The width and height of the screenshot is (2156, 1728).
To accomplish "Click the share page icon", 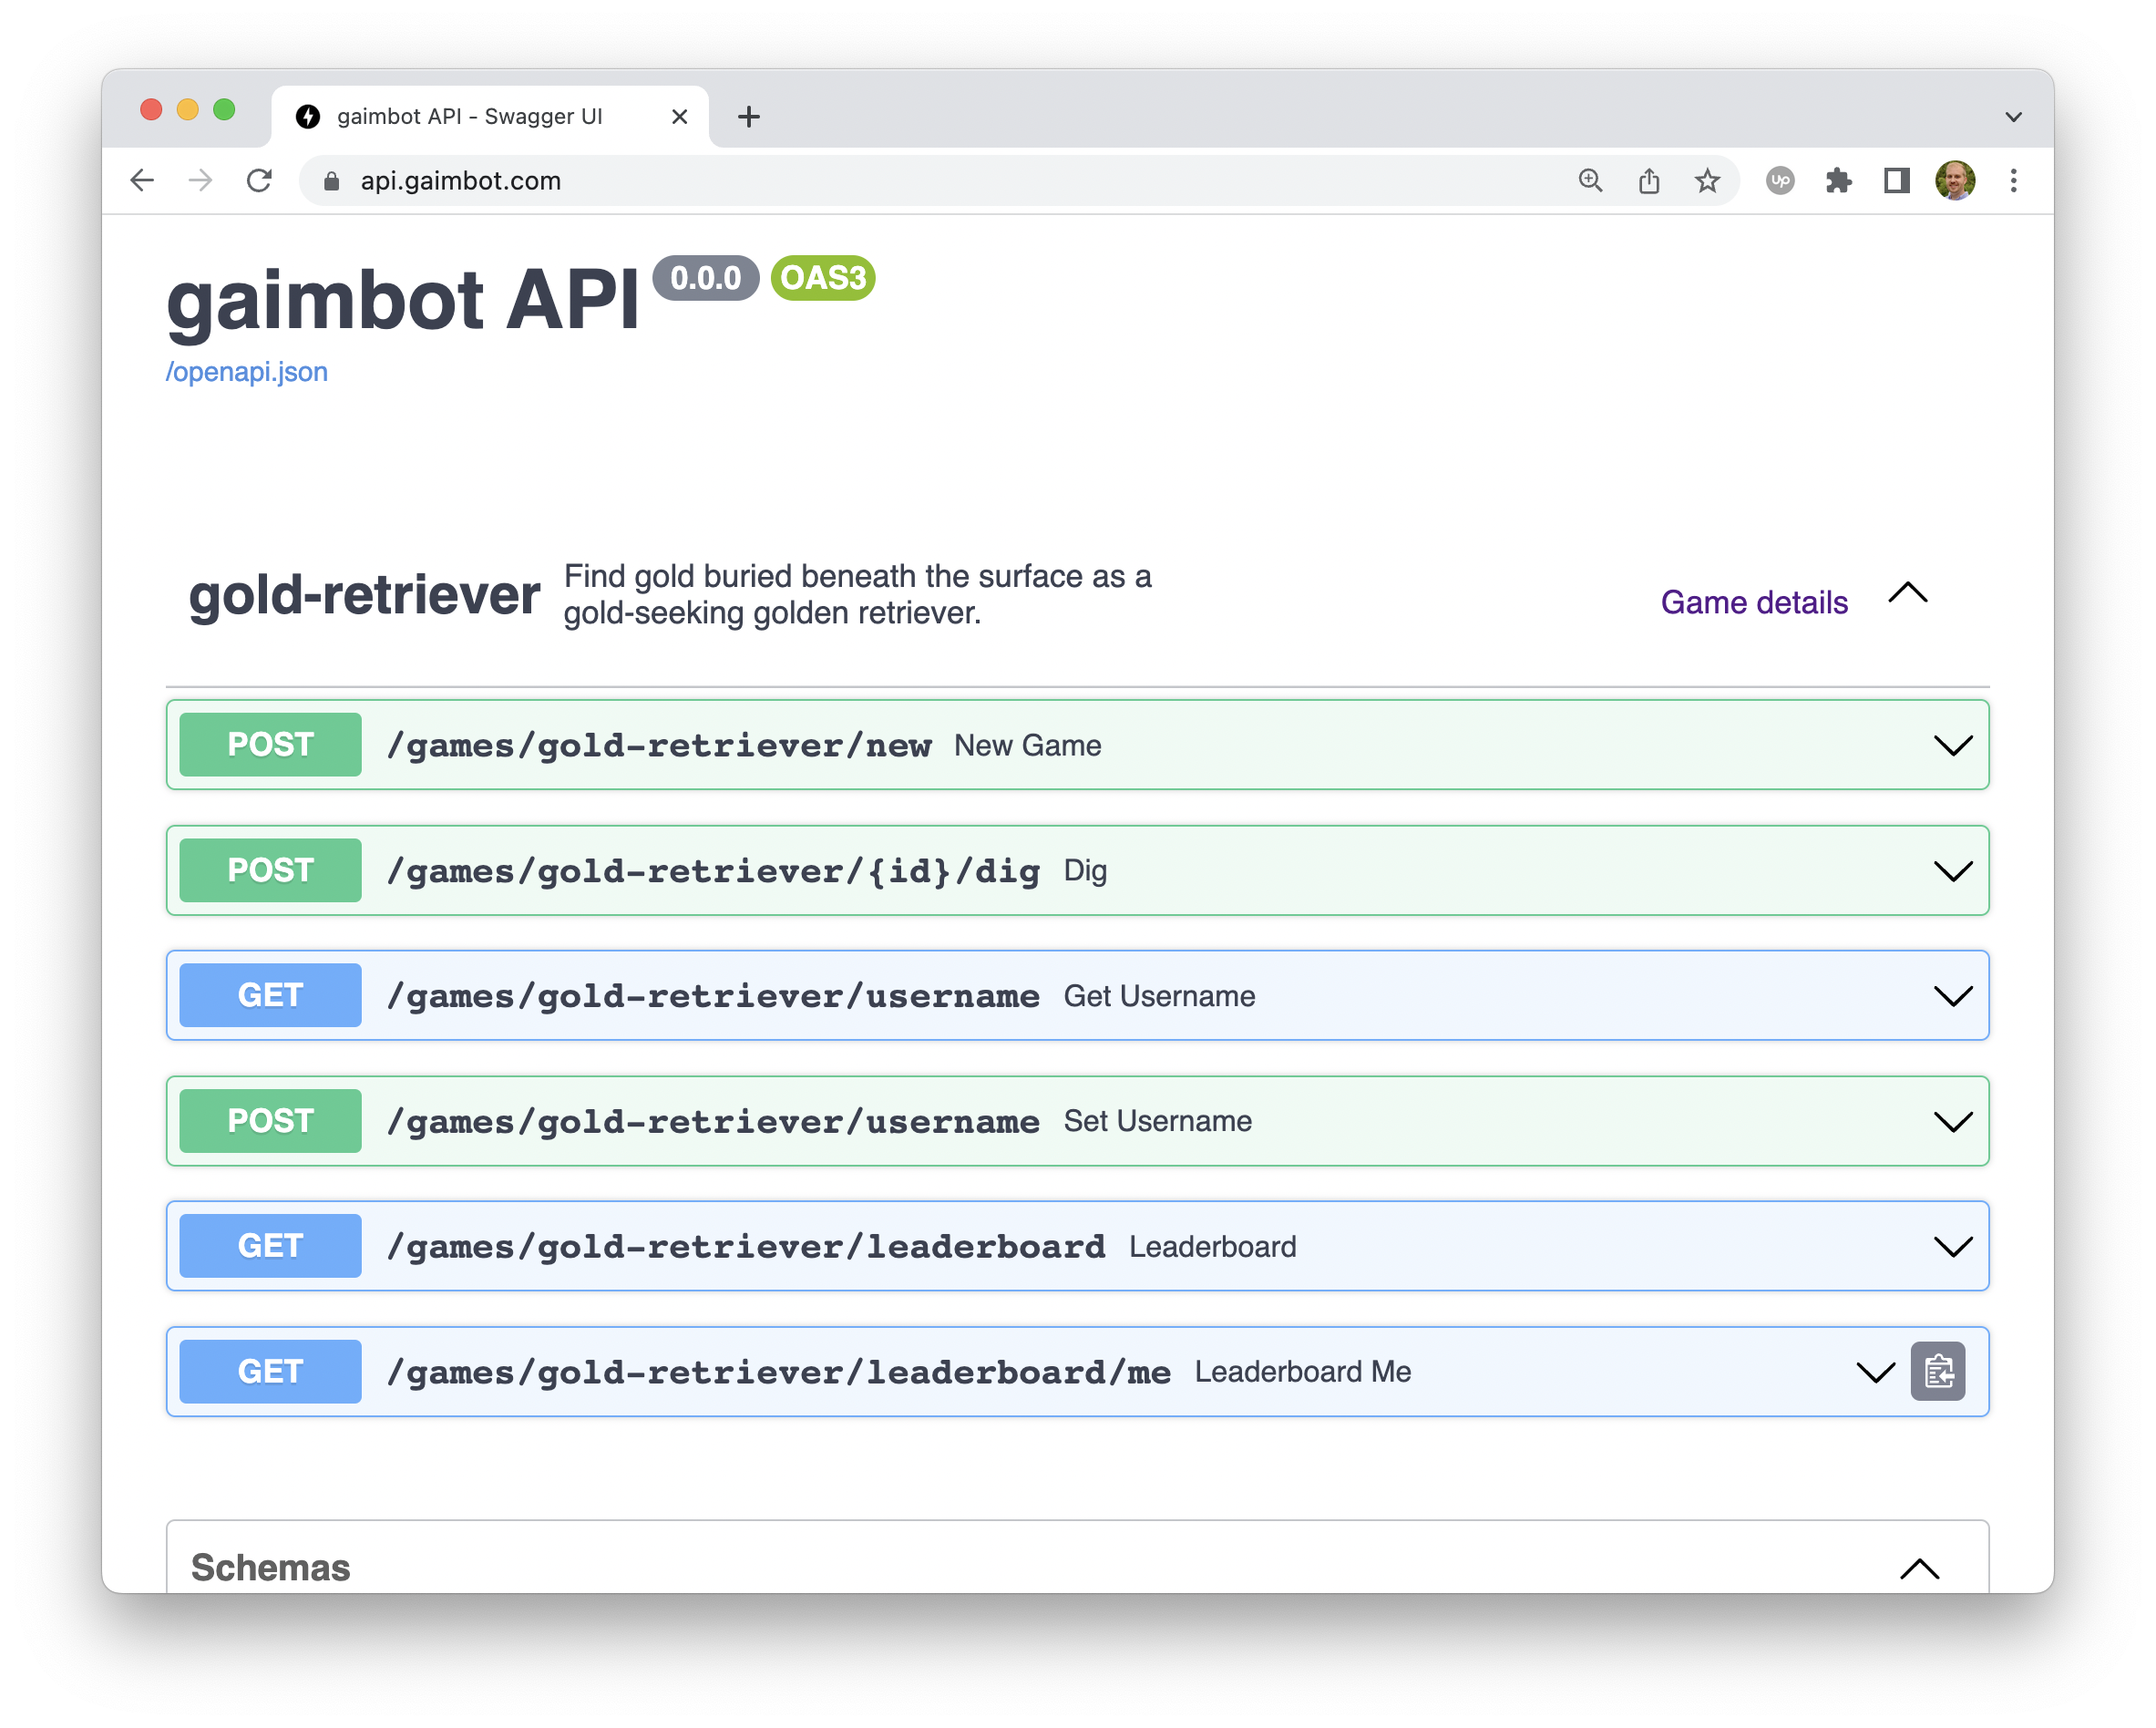I will [x=1649, y=180].
